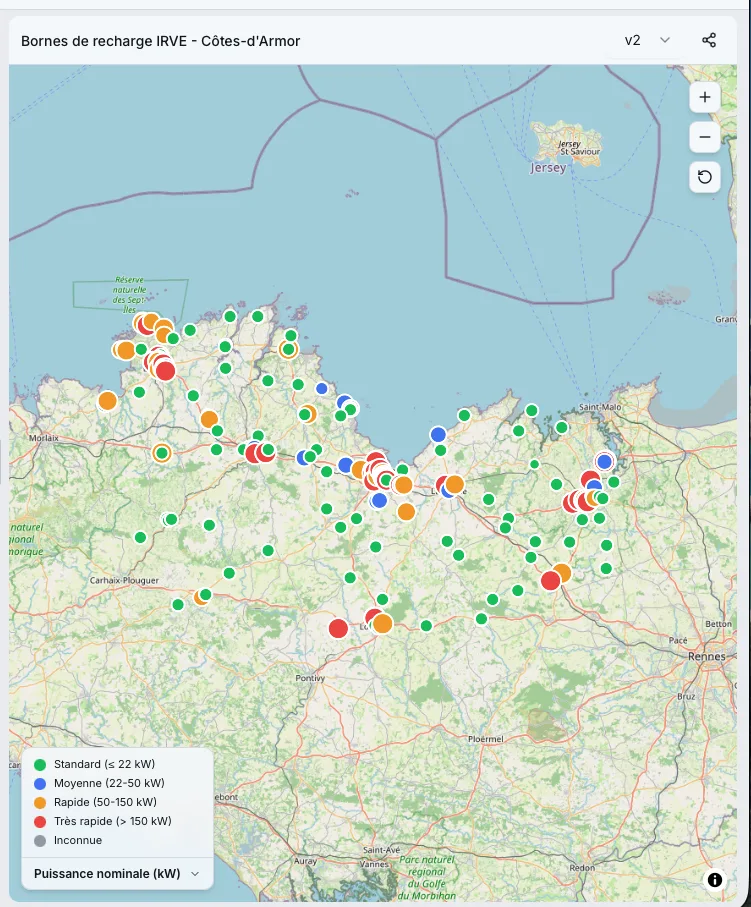Toggle the Très rapide (> 150 kW) legend entry
The width and height of the screenshot is (751, 907).
102,821
